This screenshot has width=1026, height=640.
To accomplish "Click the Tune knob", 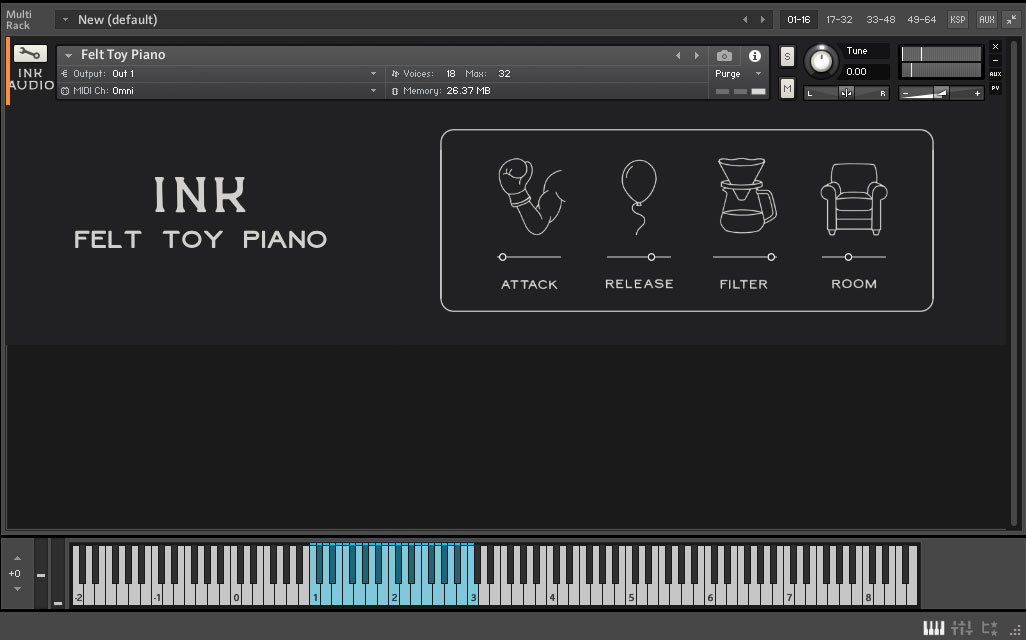I will [x=821, y=62].
